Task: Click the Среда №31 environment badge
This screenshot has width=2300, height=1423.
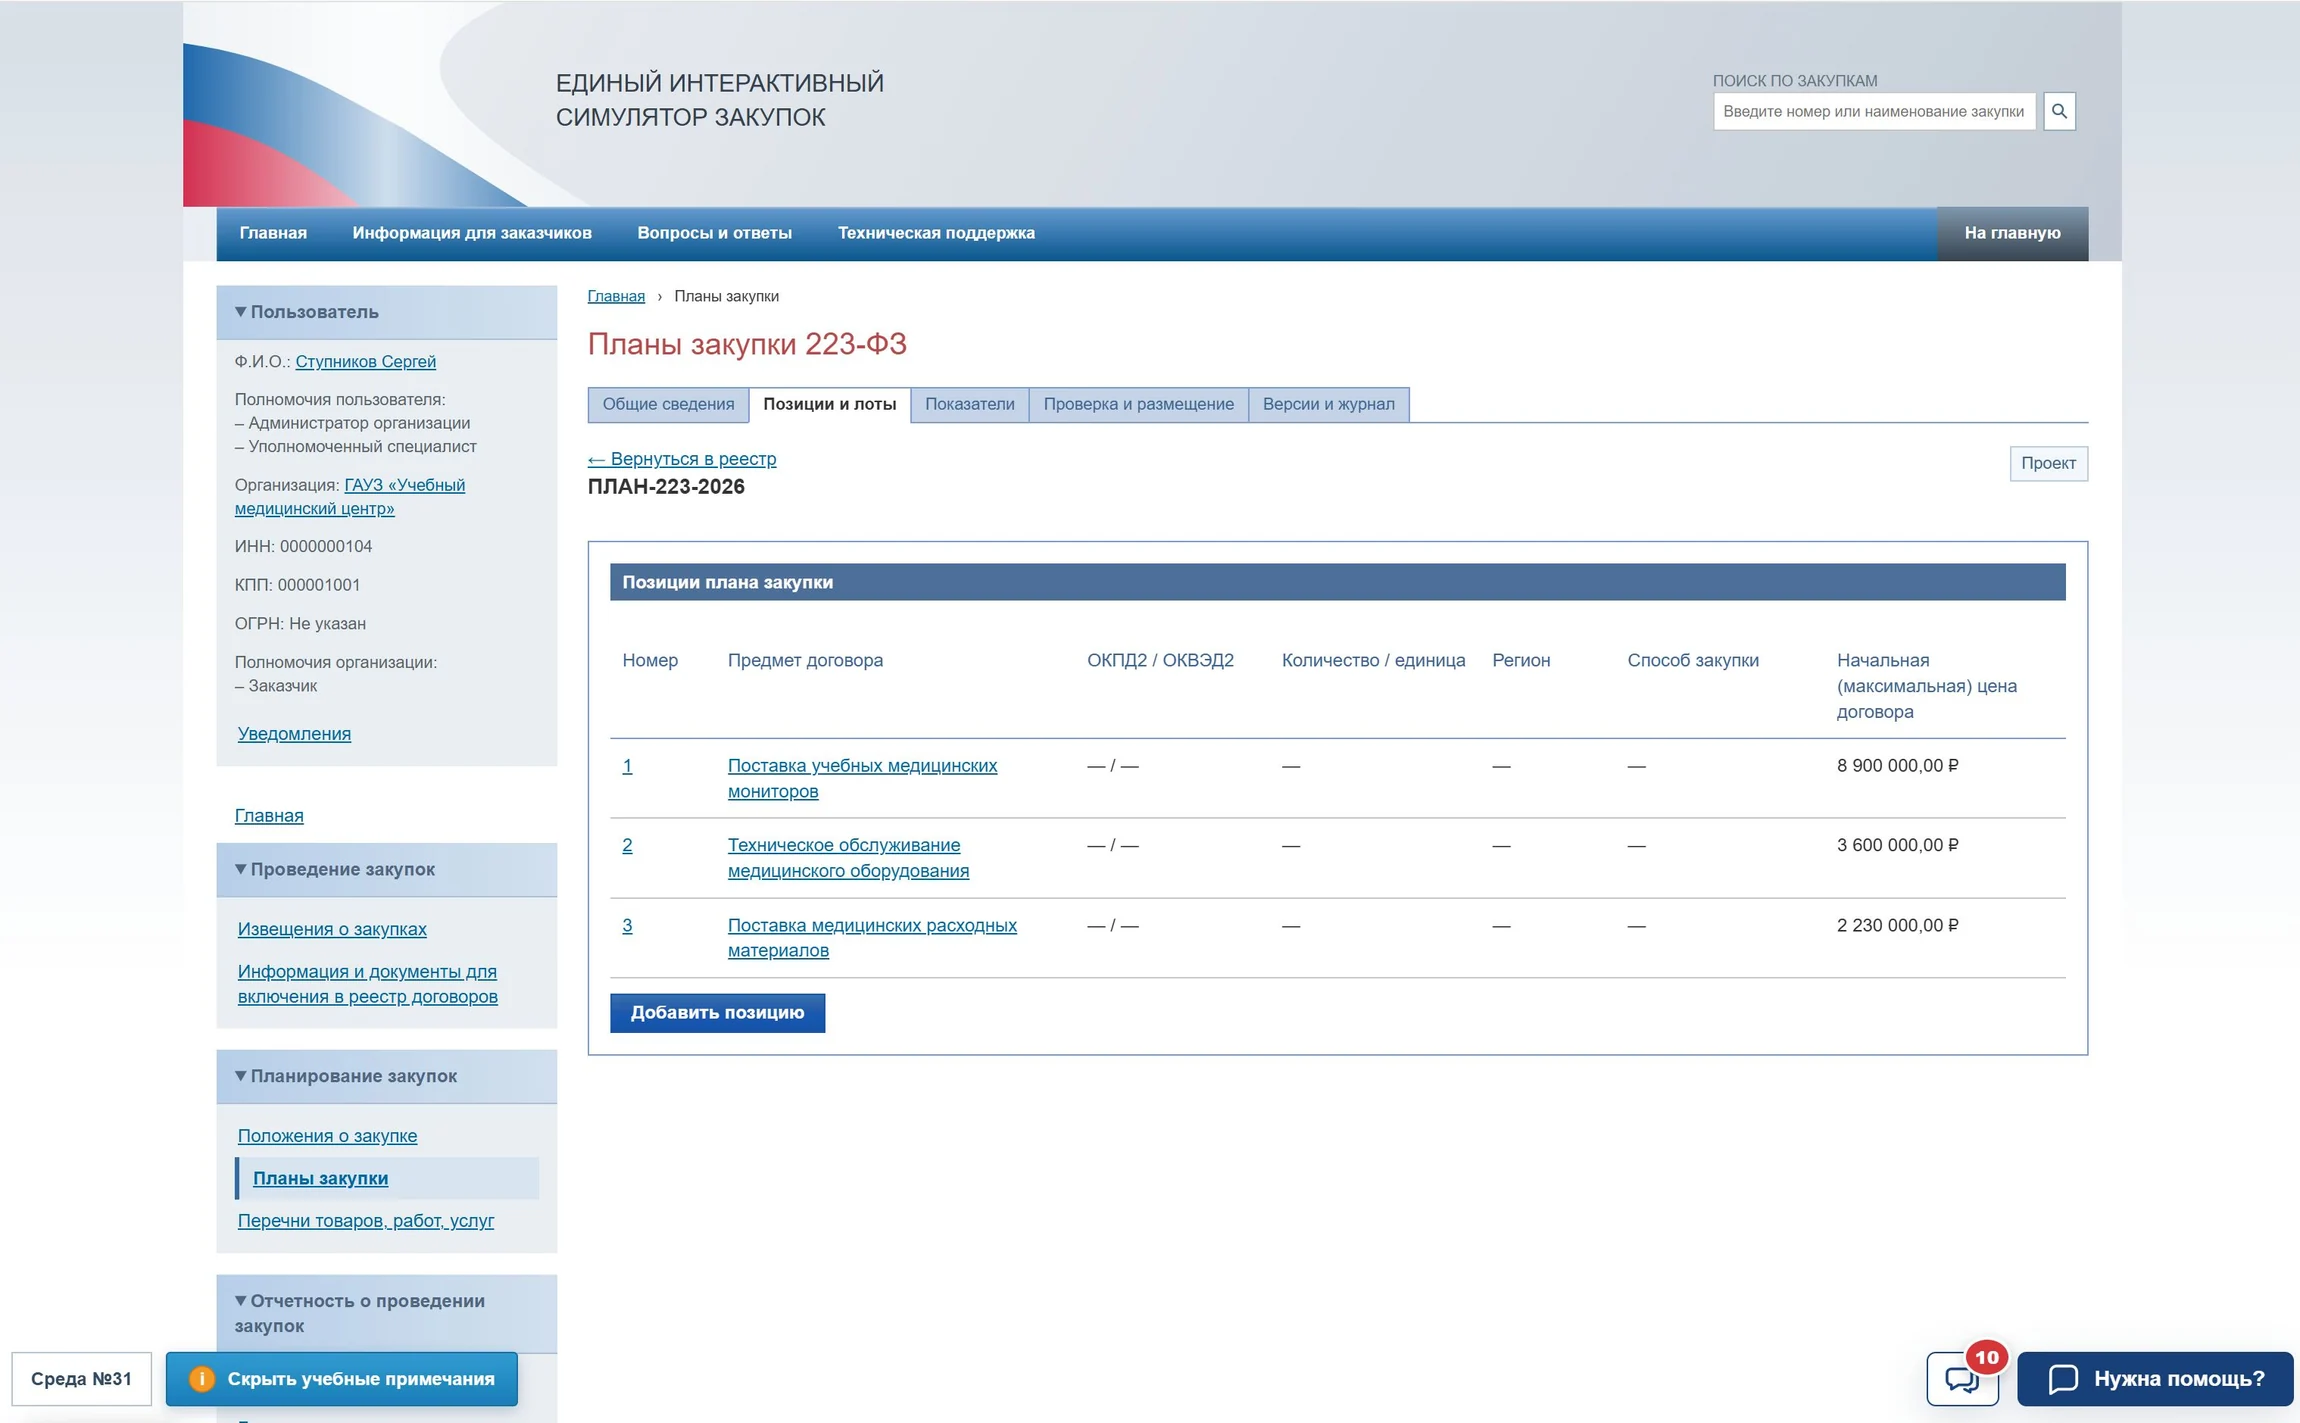Action: pyautogui.click(x=81, y=1379)
